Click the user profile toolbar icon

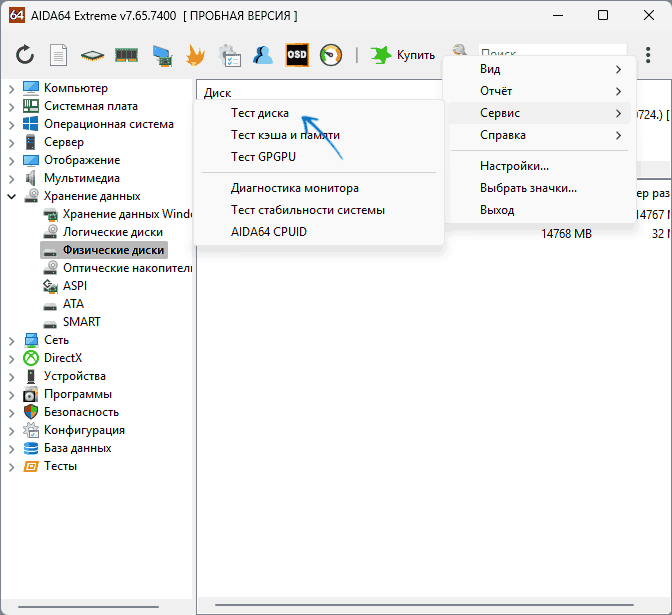click(x=263, y=55)
